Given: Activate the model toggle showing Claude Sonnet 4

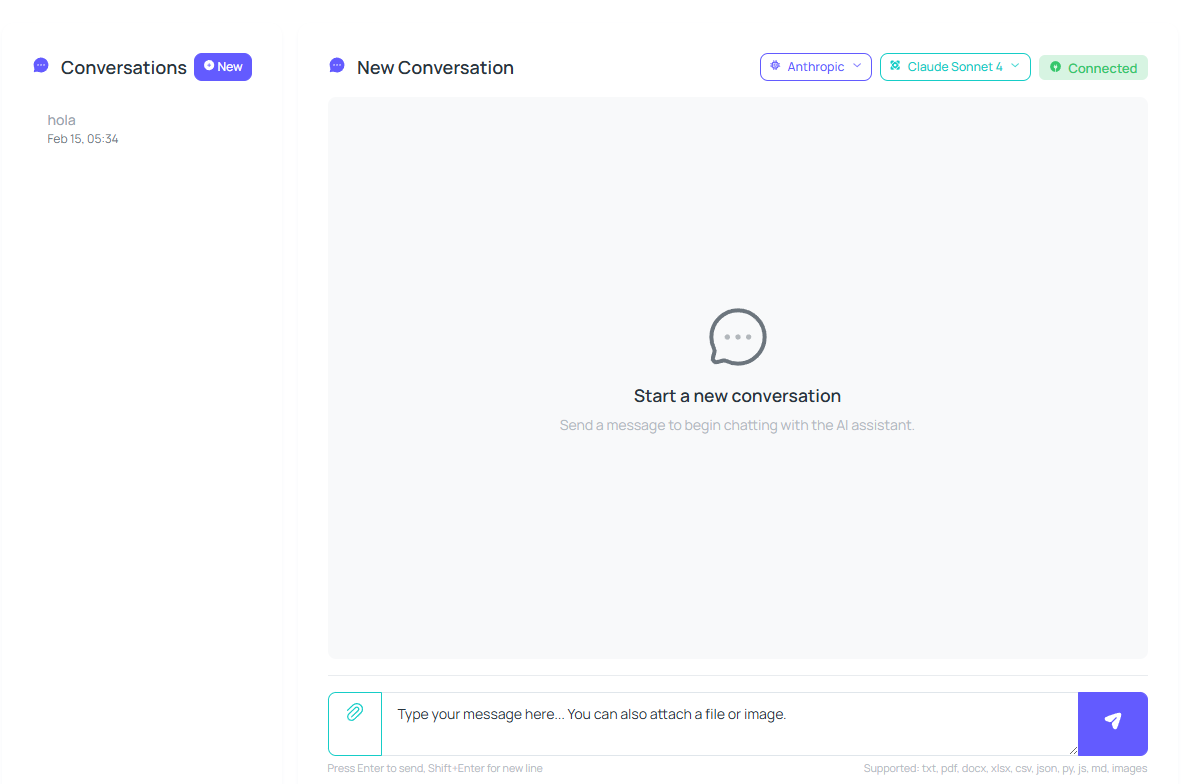Looking at the screenshot, I should click(955, 67).
